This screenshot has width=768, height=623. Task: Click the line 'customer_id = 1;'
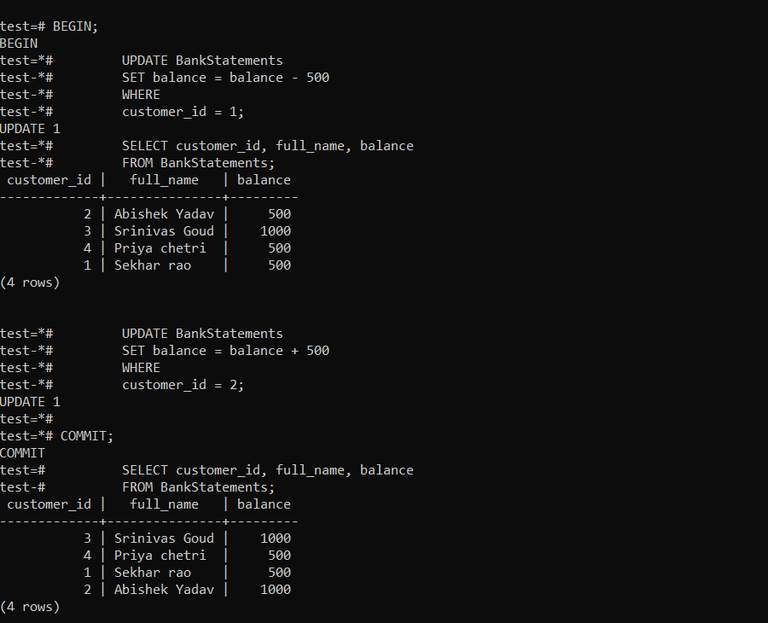[x=183, y=112]
